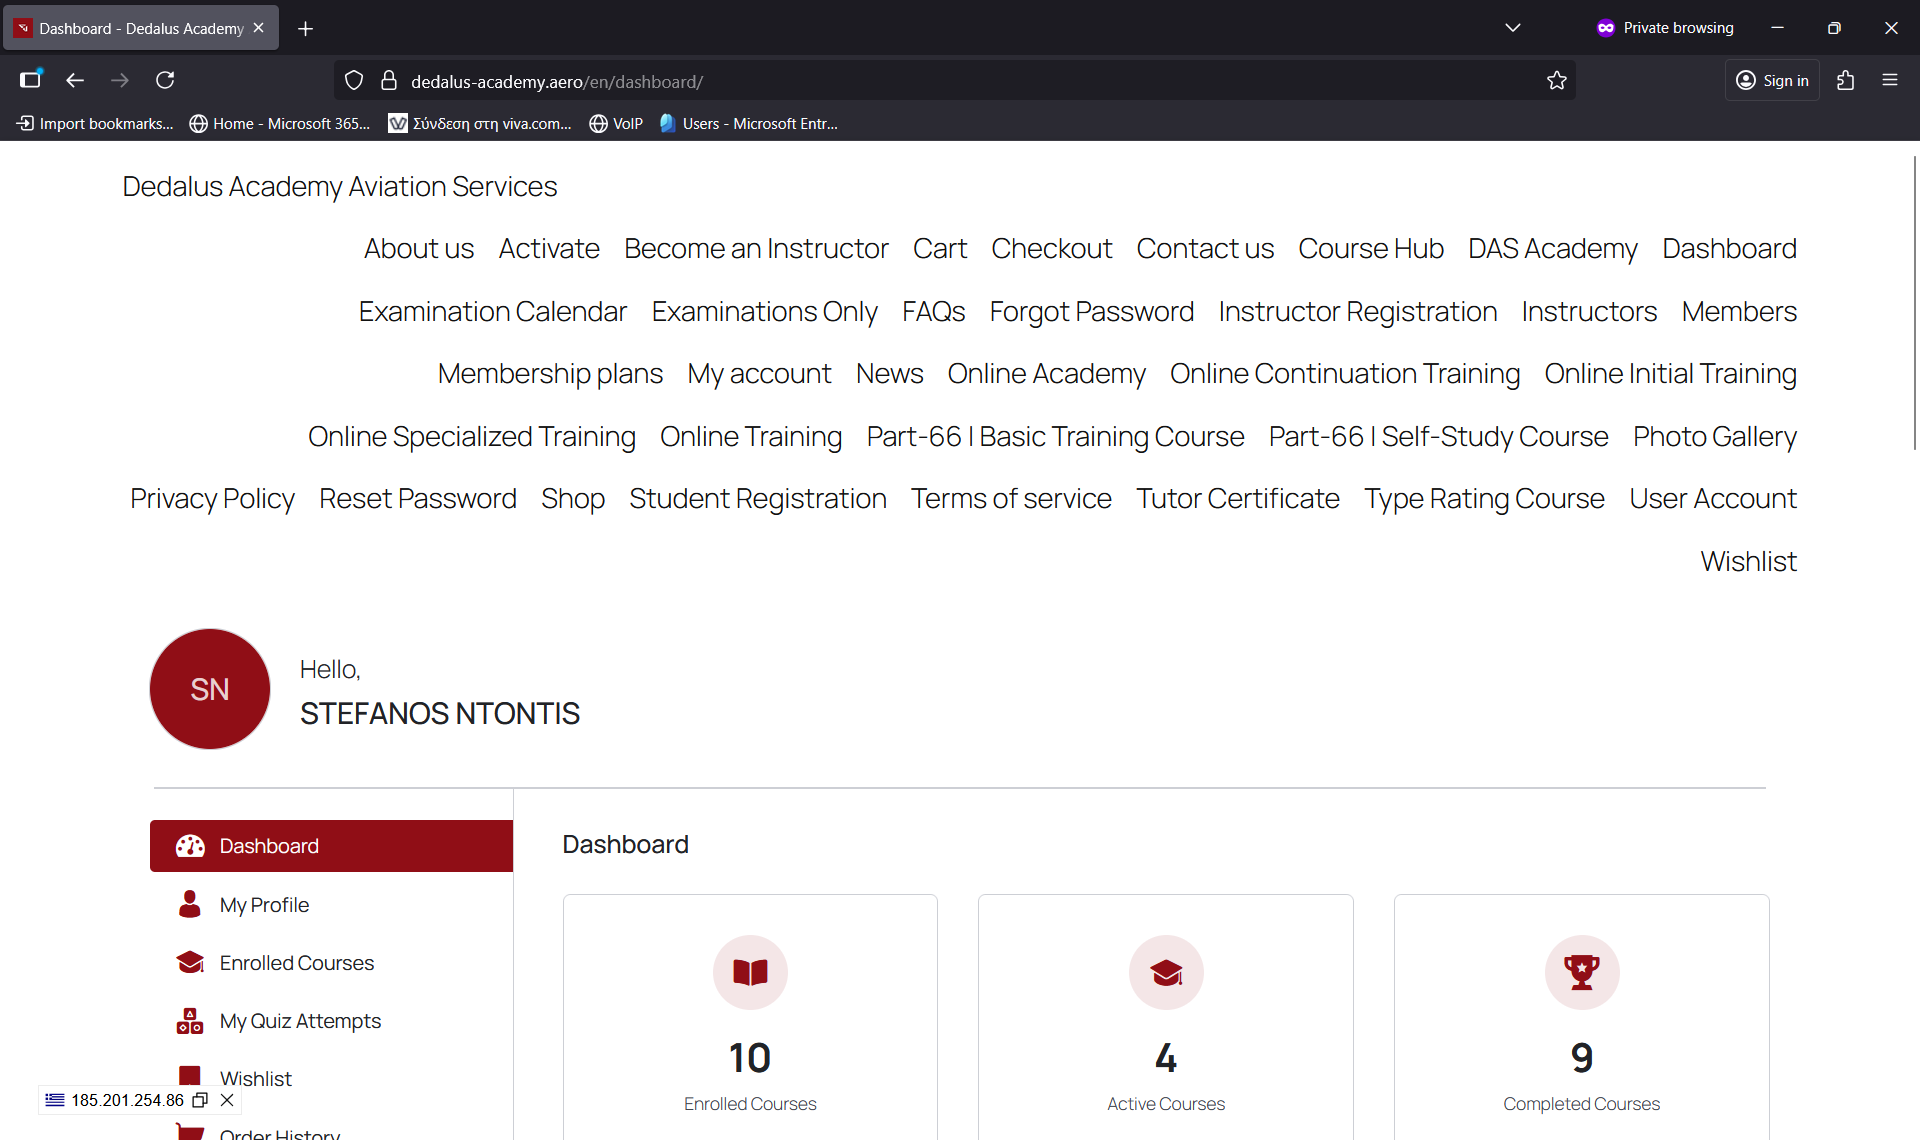This screenshot has width=1920, height=1140.
Task: Open the browser extensions icon
Action: pyautogui.click(x=1845, y=81)
